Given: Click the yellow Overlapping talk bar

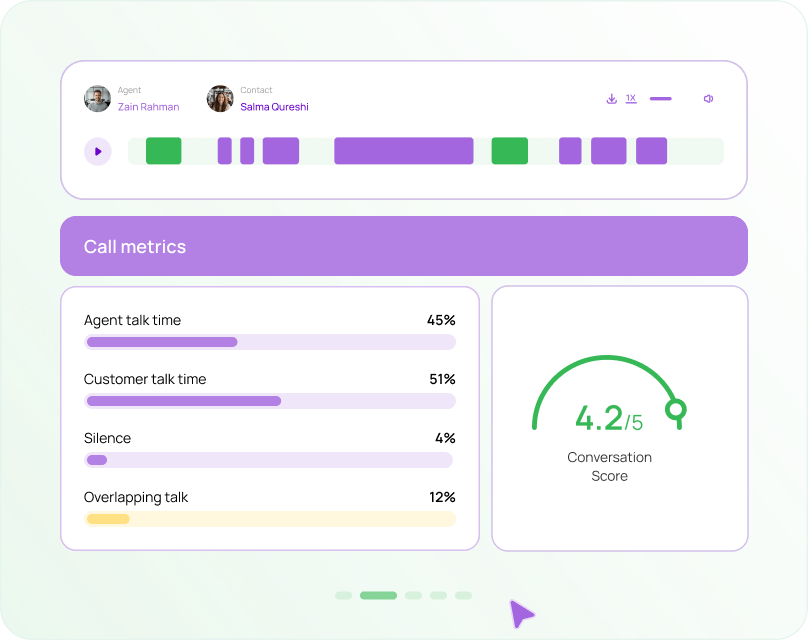Looking at the screenshot, I should coord(108,519).
